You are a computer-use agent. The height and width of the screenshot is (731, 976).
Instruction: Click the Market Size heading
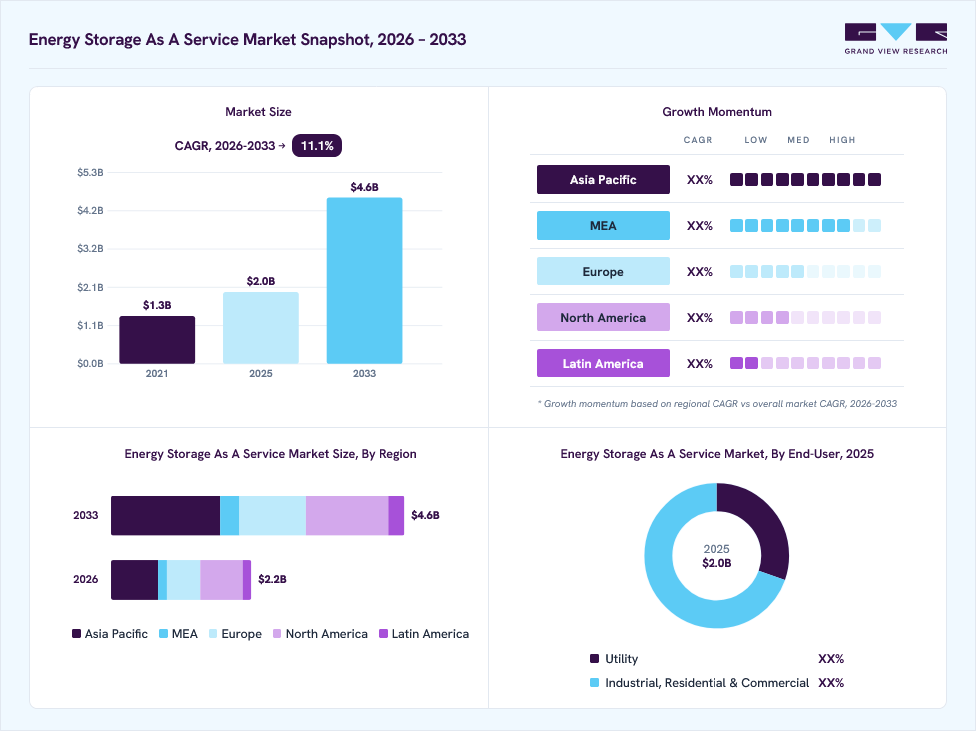(x=258, y=112)
